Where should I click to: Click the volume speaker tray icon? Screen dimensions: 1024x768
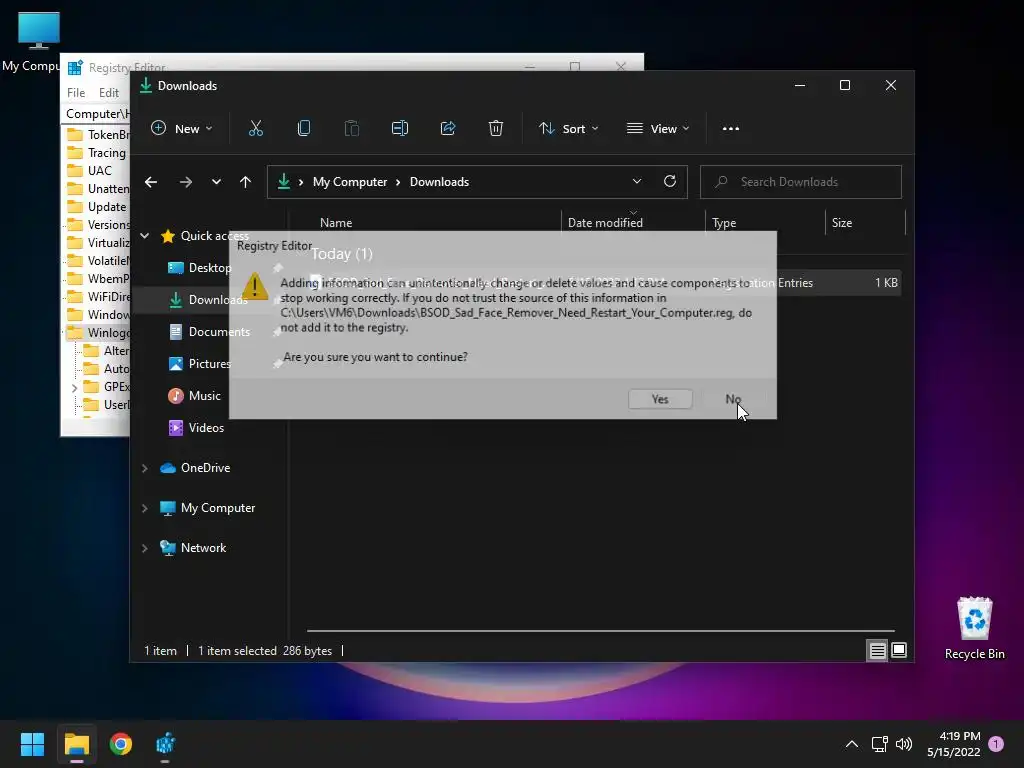(x=904, y=744)
